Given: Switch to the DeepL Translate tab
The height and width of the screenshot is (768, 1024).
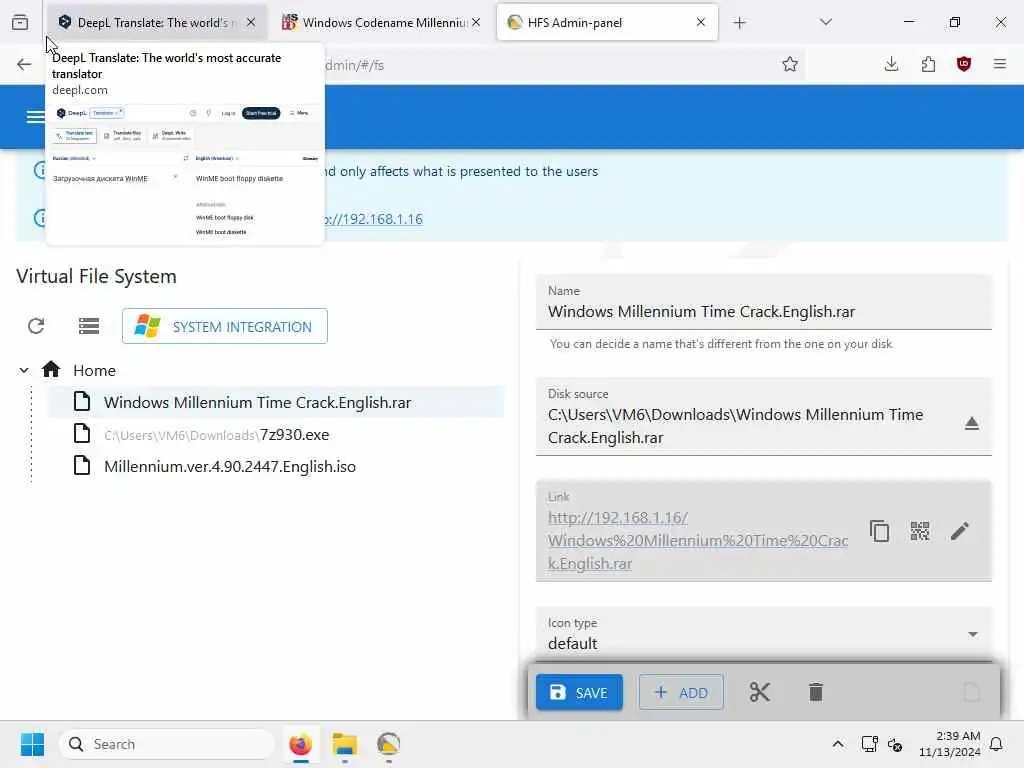Looking at the screenshot, I should pos(157,22).
